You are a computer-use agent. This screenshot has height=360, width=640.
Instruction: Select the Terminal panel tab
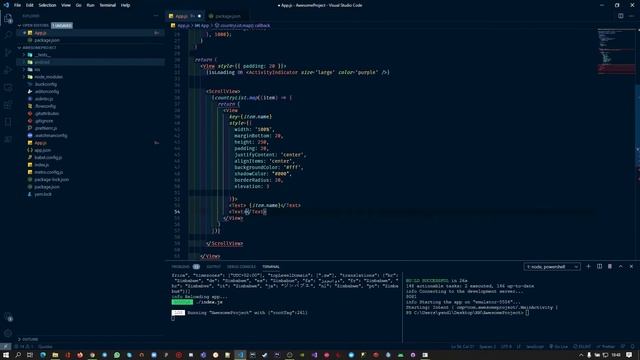coord(271,267)
